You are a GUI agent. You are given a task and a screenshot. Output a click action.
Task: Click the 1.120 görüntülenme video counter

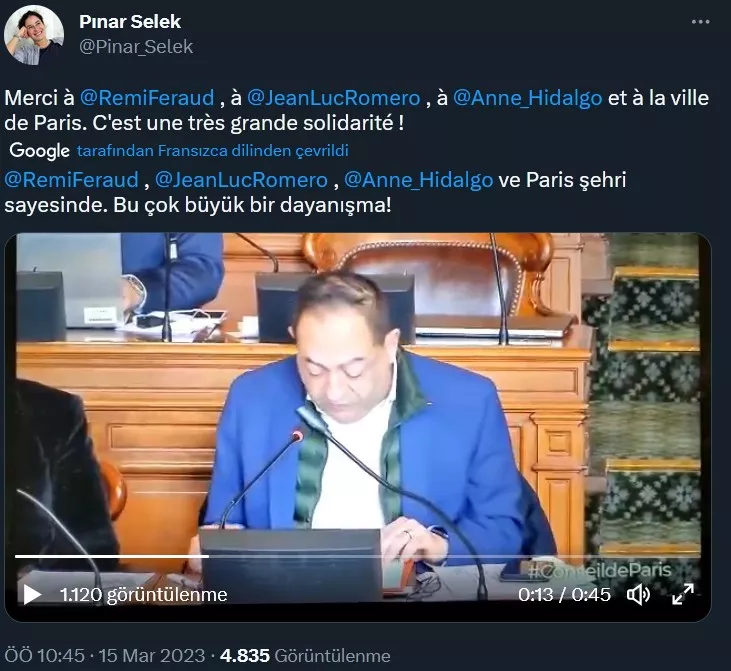144,595
